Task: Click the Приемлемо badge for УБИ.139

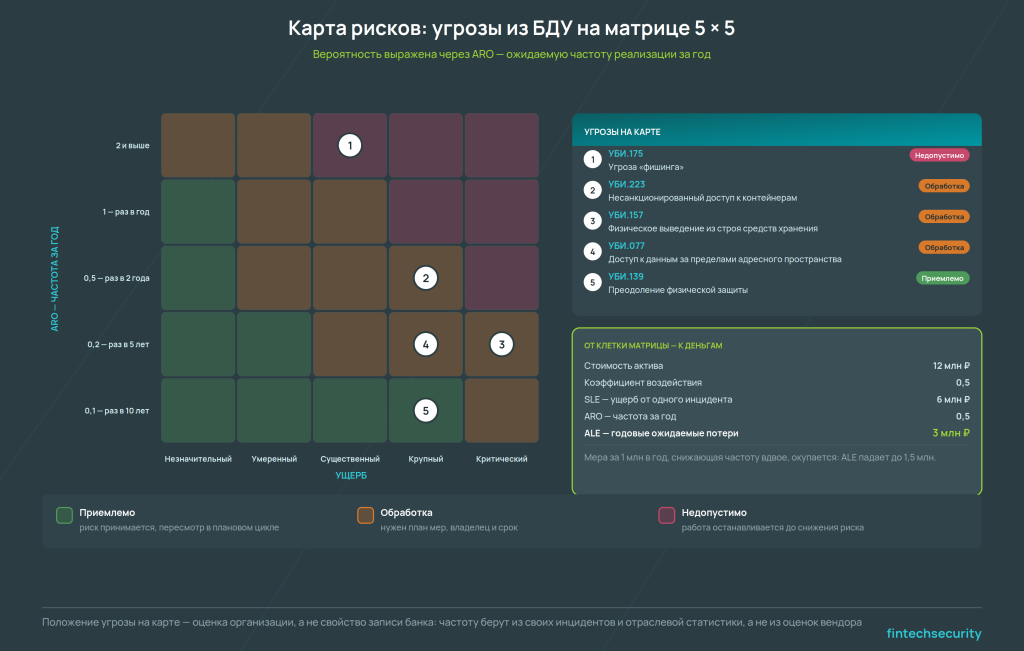Action: point(942,278)
